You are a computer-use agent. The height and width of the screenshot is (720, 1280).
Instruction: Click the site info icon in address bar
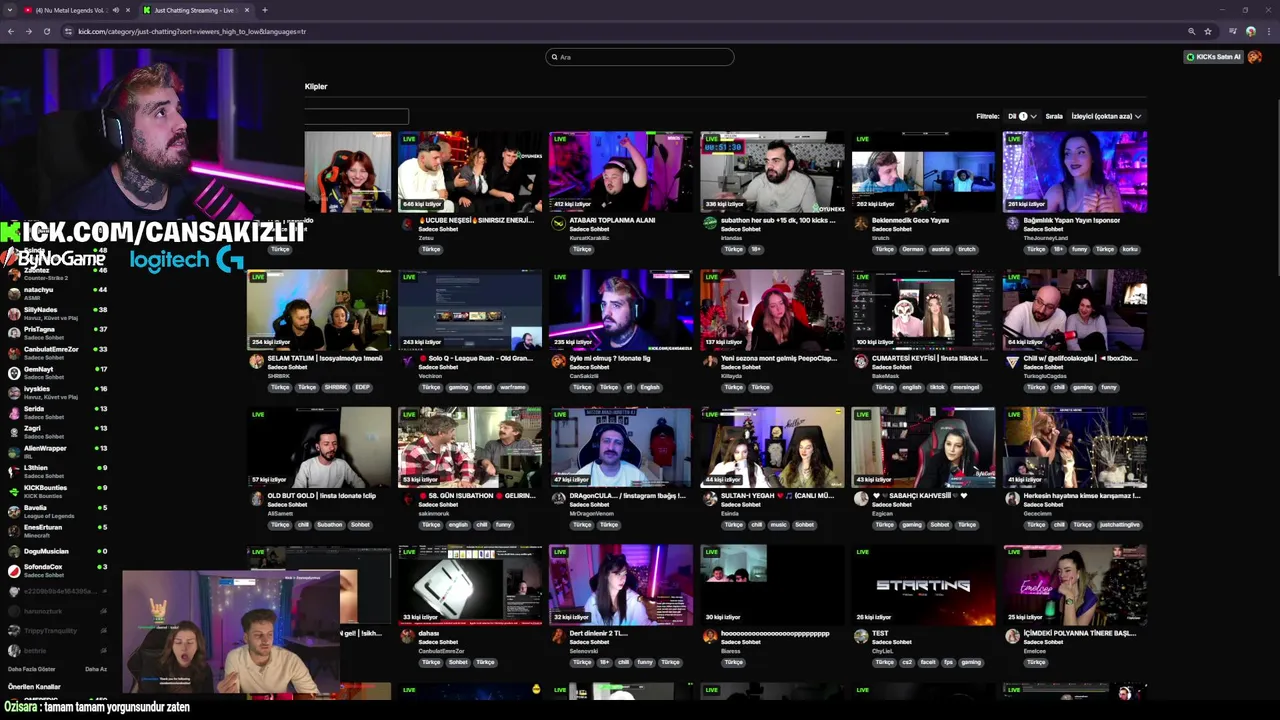(x=68, y=31)
